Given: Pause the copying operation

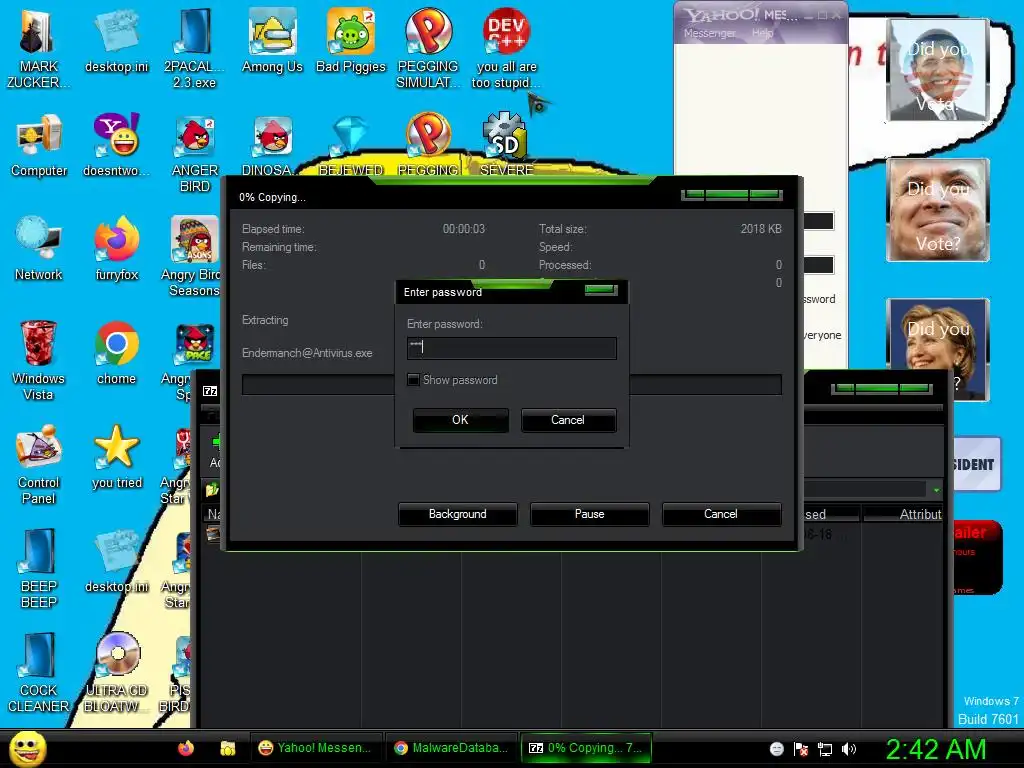Looking at the screenshot, I should [590, 514].
